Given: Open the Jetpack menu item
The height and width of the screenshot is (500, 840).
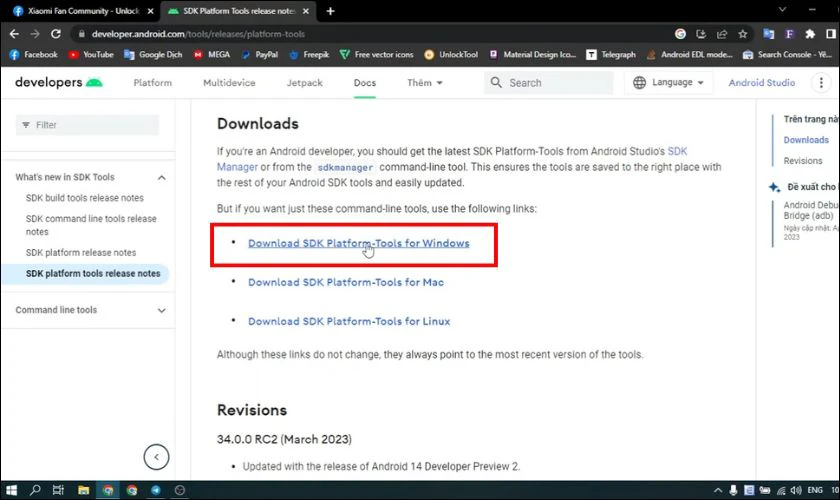Looking at the screenshot, I should [304, 83].
